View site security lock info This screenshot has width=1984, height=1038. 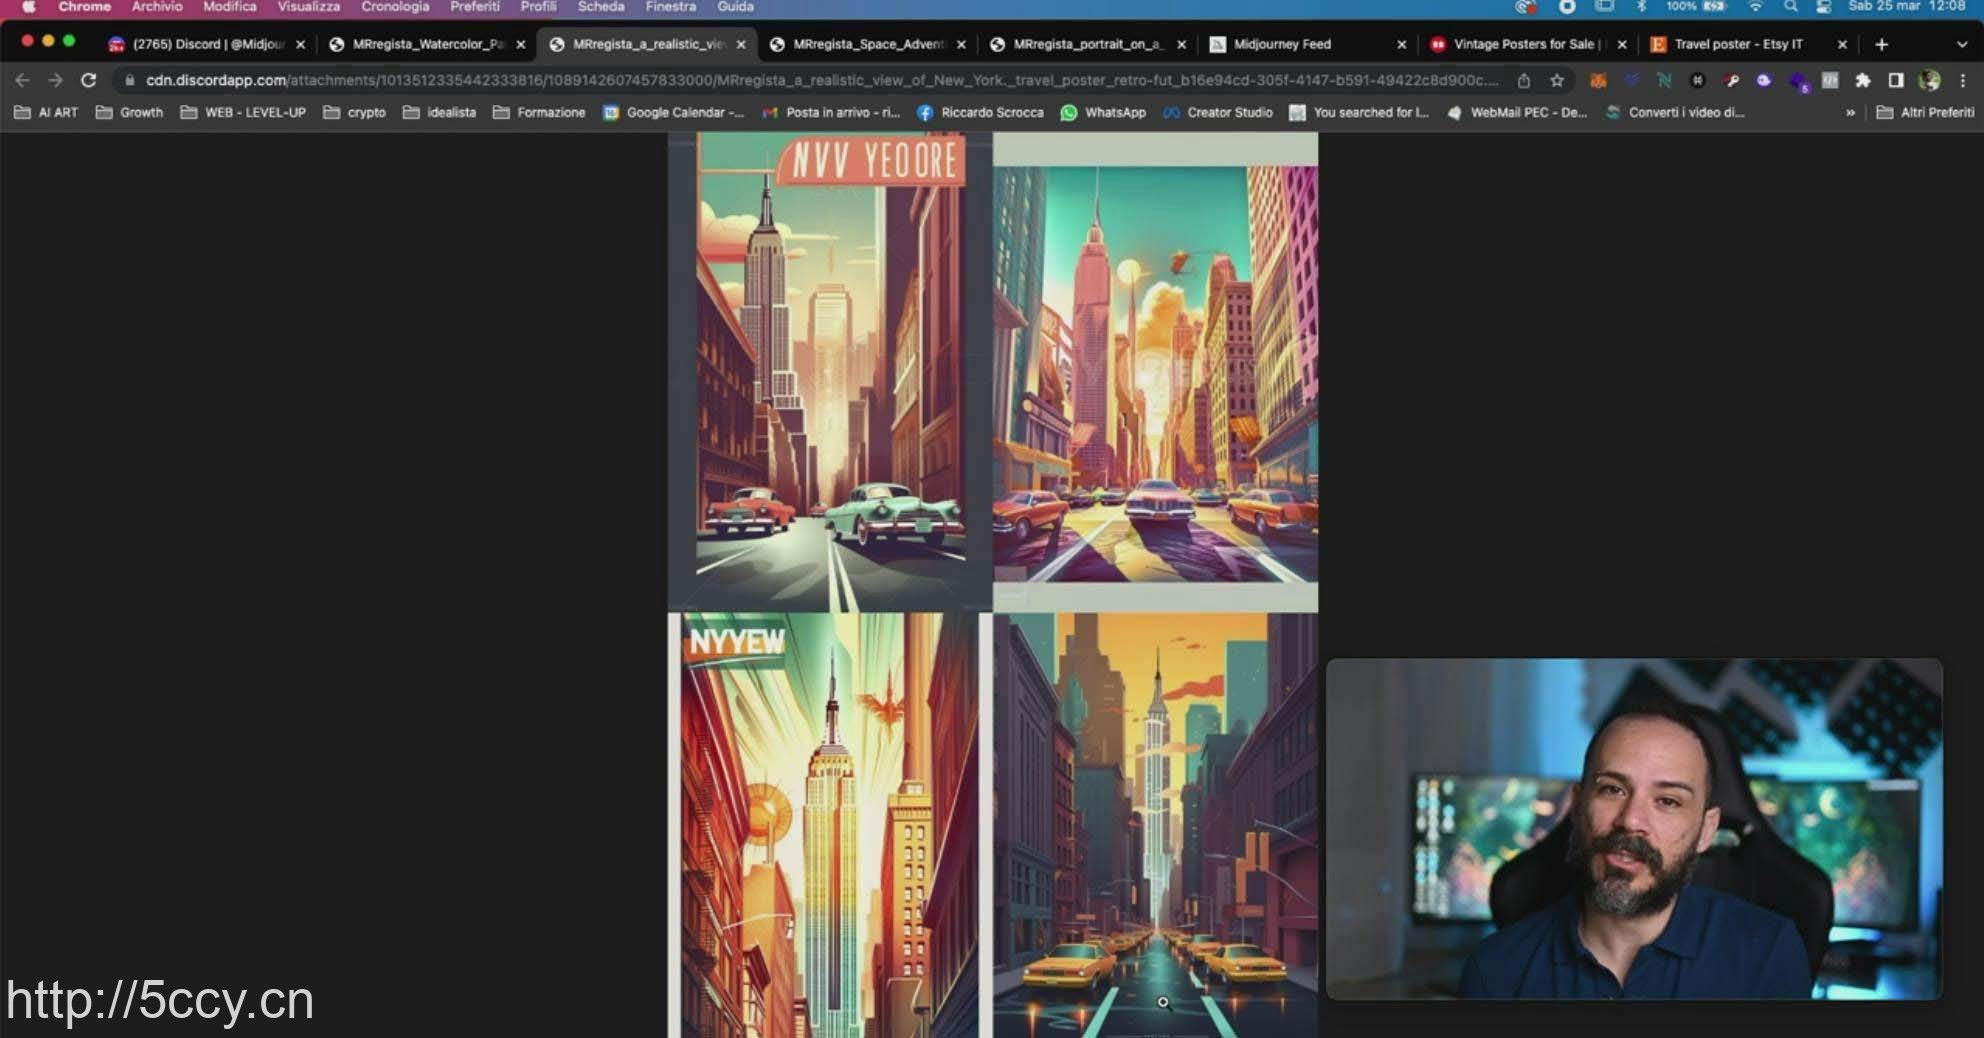click(129, 80)
